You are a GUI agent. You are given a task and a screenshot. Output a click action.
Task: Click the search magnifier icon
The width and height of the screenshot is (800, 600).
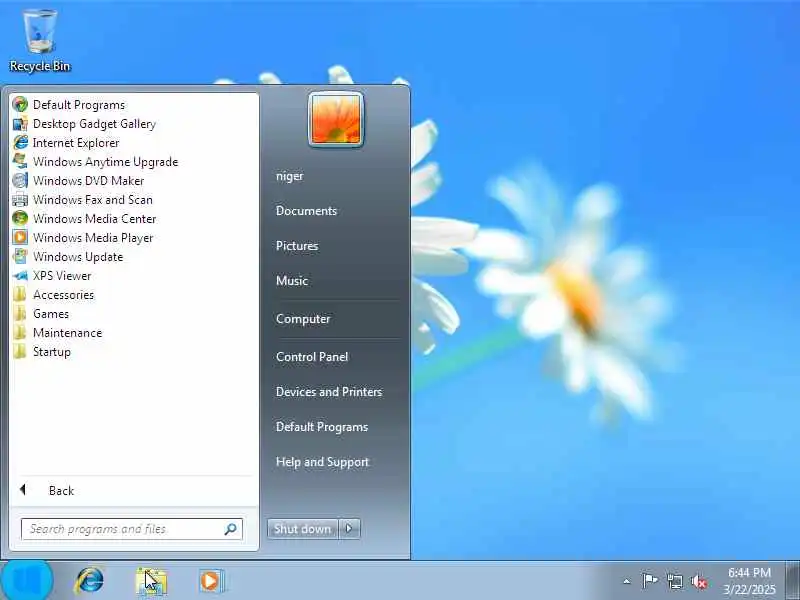point(231,529)
